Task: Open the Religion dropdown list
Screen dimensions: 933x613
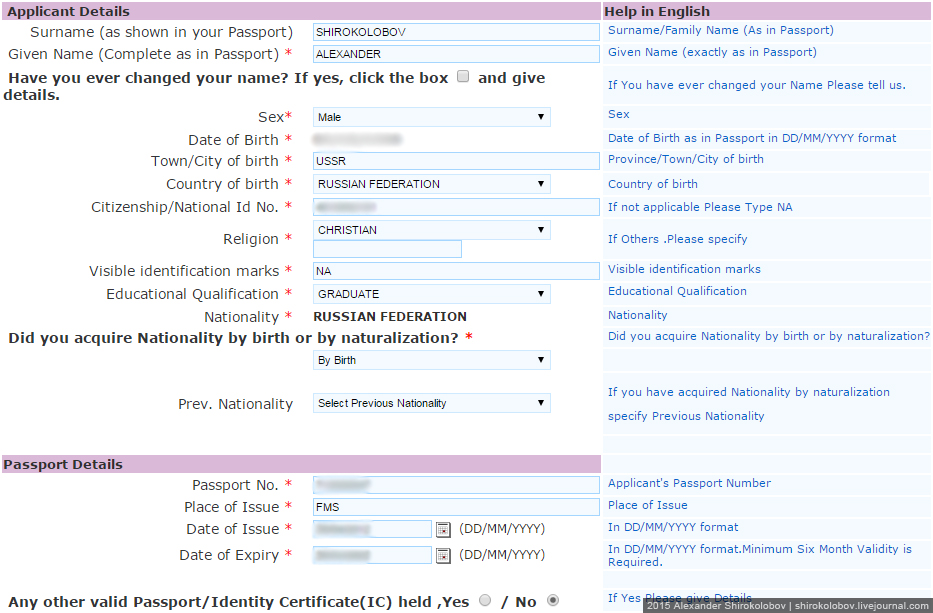Action: [431, 230]
